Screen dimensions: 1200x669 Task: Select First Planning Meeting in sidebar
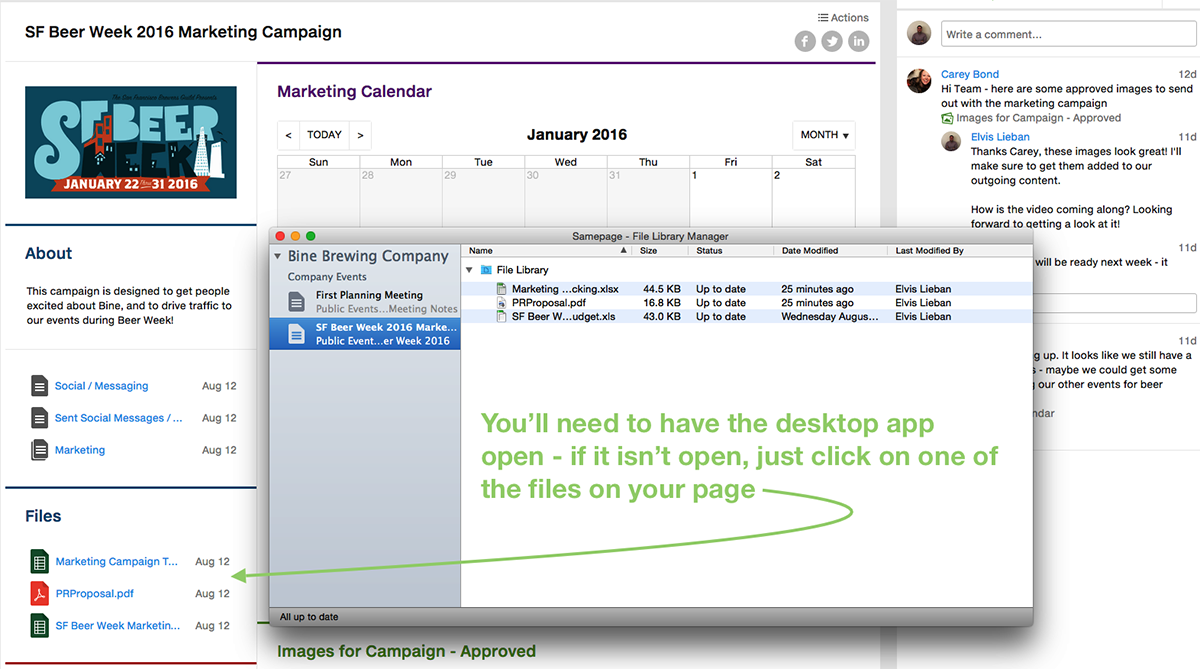pos(369,295)
